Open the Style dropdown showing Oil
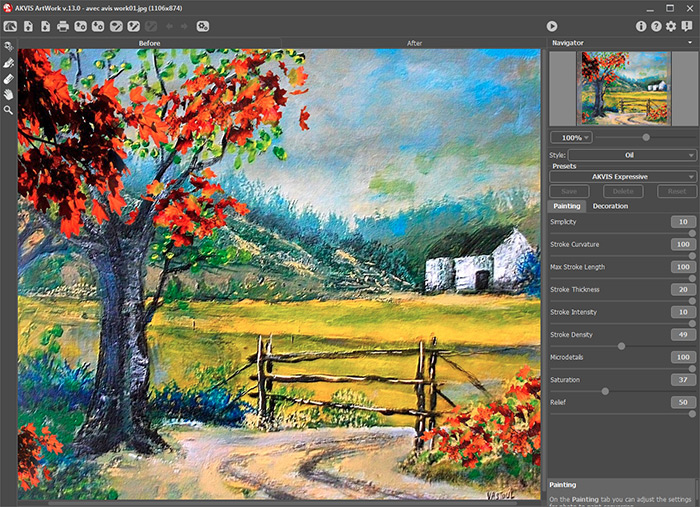Viewport: 700px width, 507px height. pos(632,155)
